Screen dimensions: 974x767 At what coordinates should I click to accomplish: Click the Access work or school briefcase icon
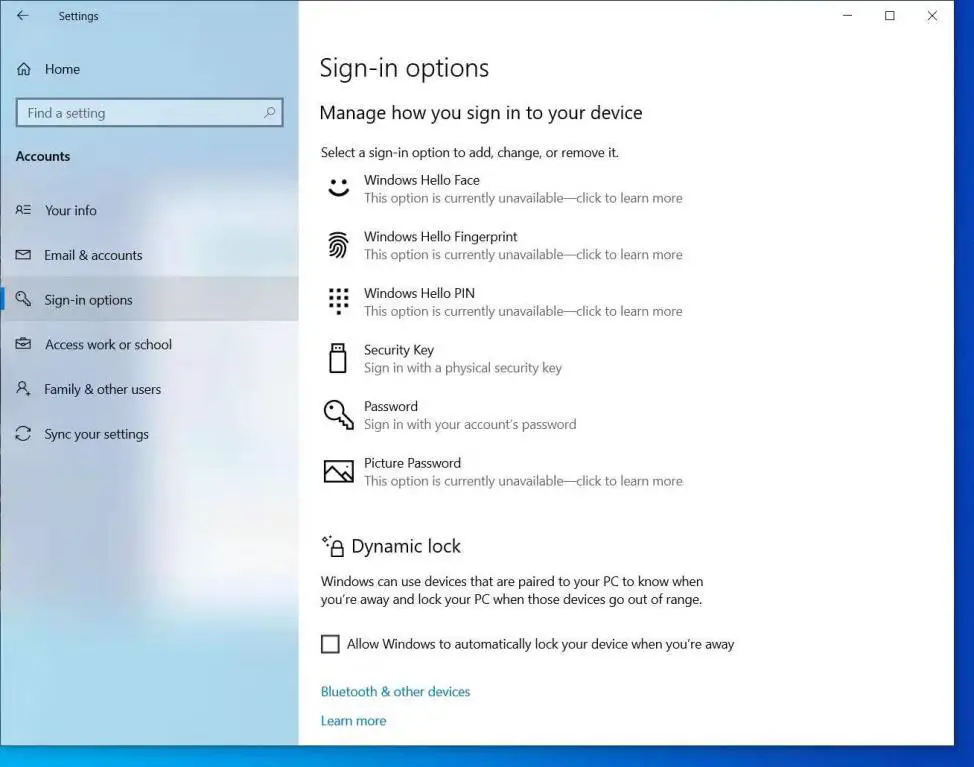[23, 343]
